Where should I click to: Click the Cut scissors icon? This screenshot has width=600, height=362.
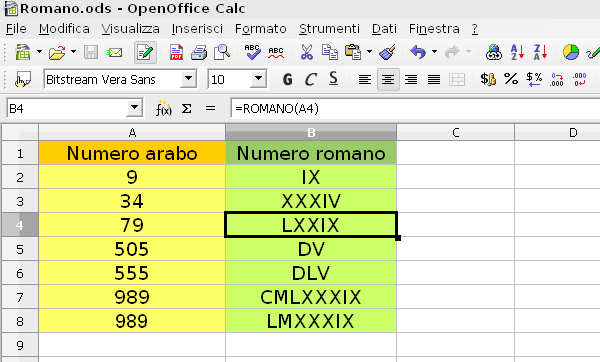(307, 52)
